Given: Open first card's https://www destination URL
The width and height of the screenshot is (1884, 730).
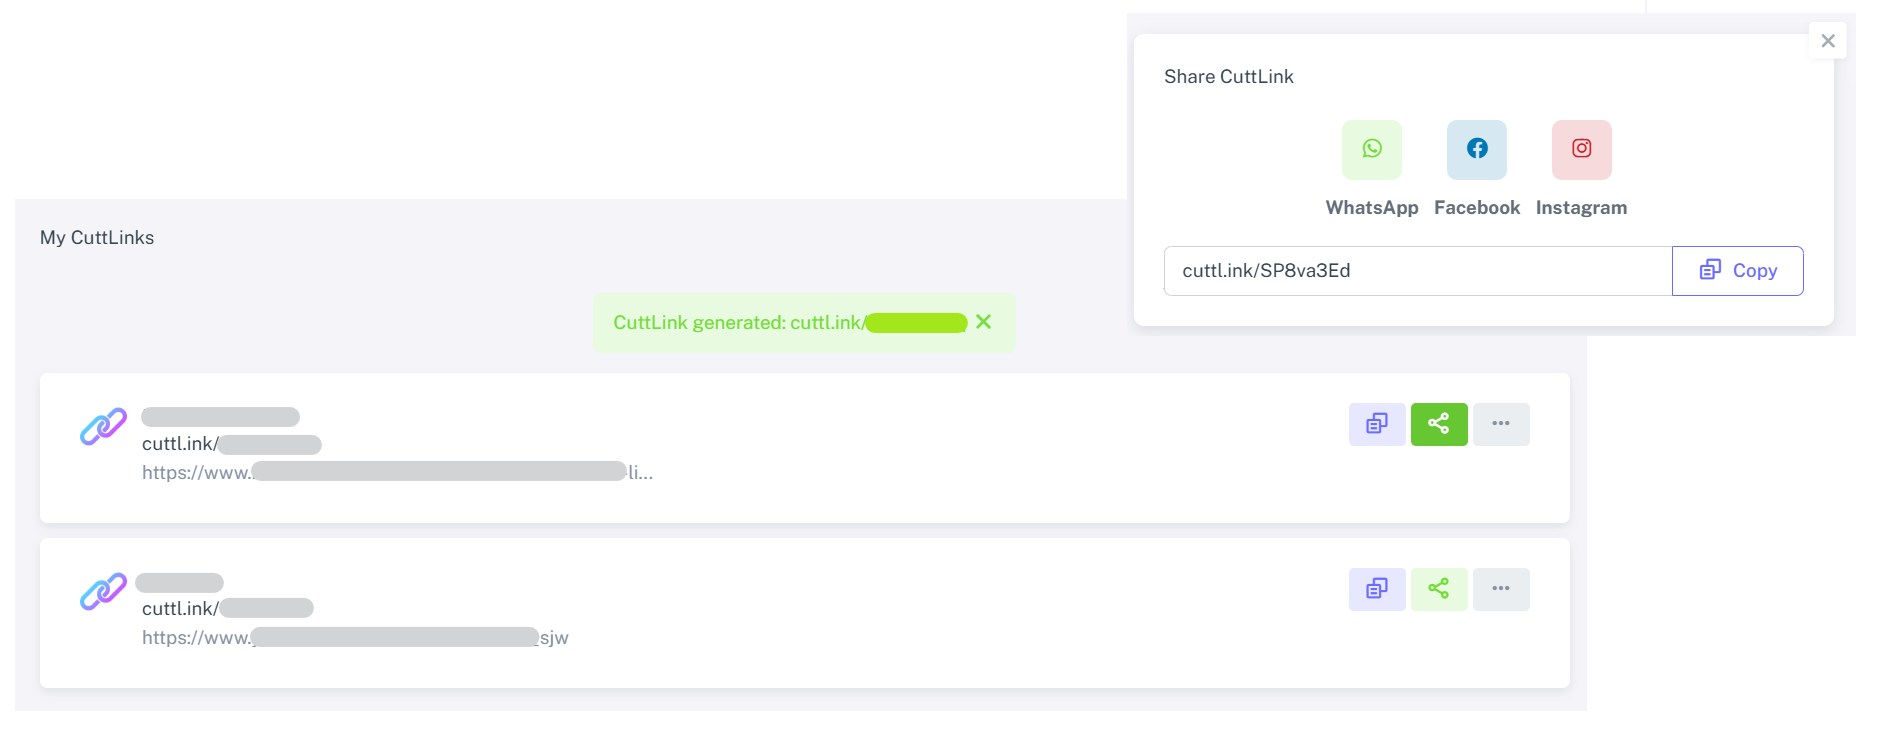Looking at the screenshot, I should [396, 472].
